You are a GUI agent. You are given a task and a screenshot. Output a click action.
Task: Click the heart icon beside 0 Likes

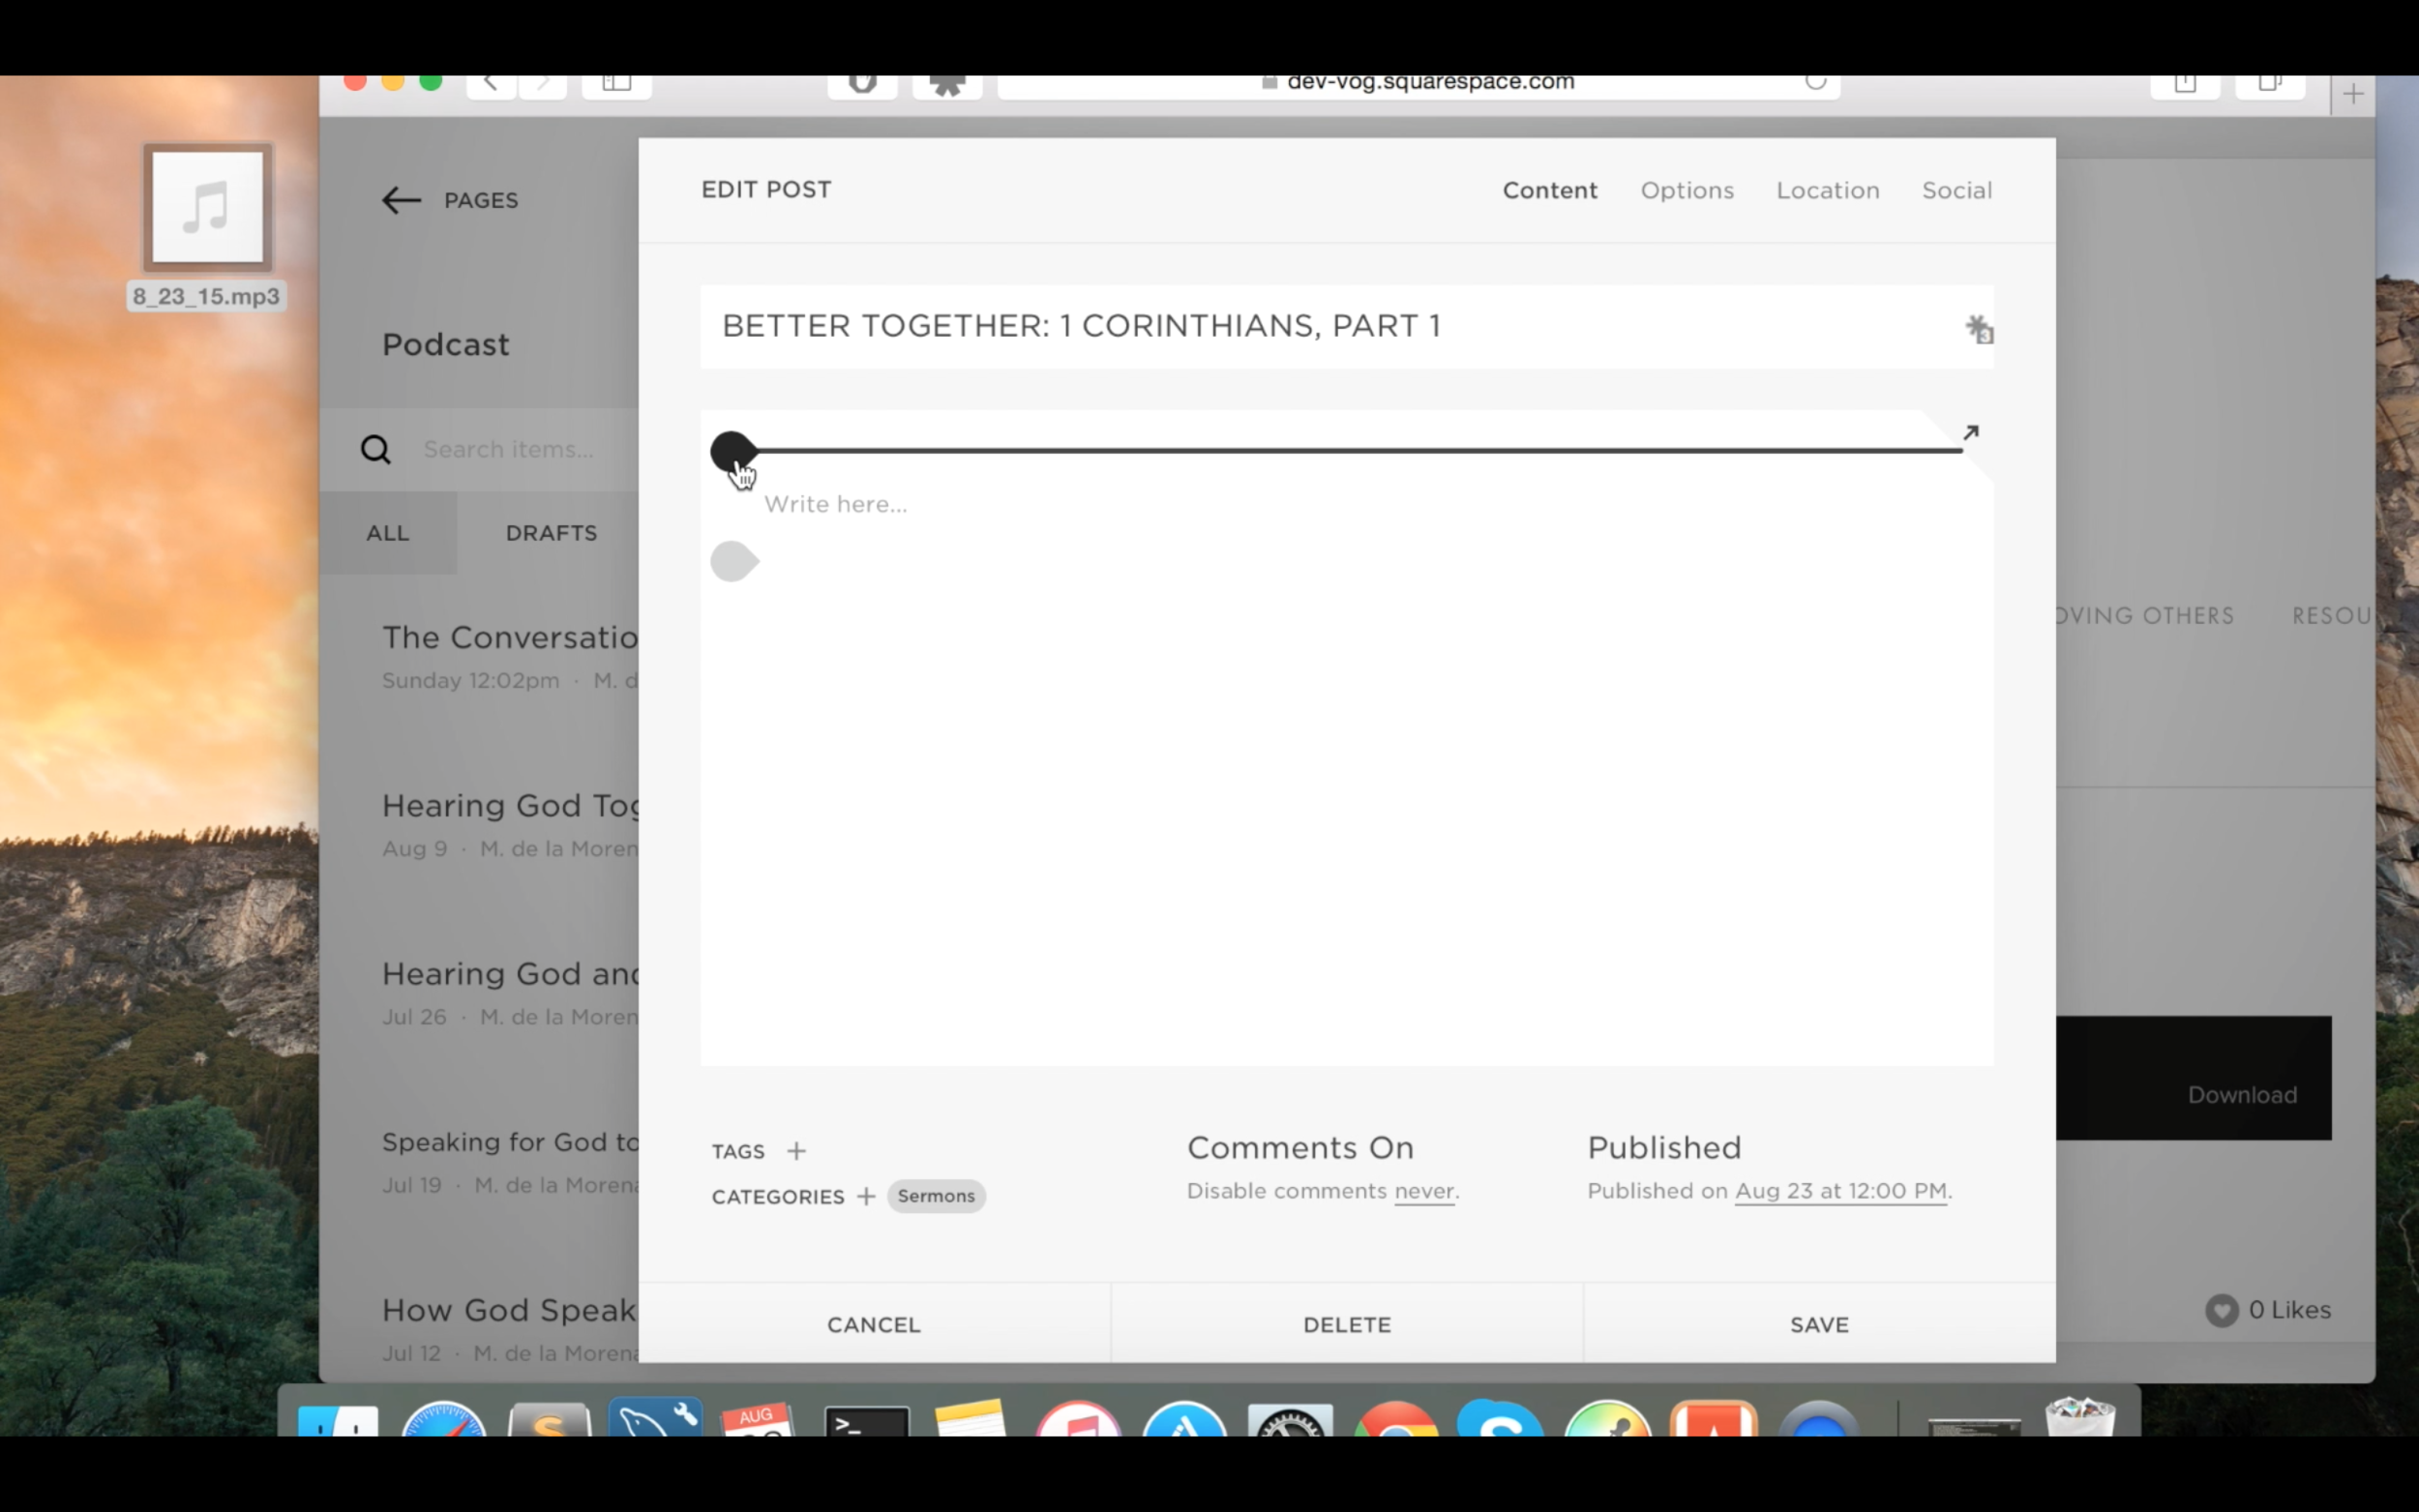click(2221, 1310)
